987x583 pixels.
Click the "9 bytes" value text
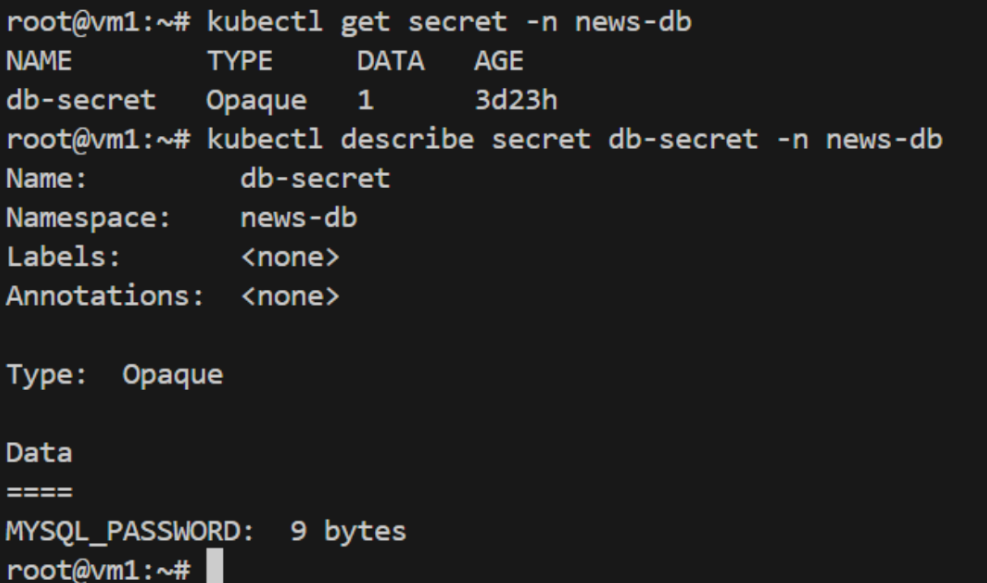tap(348, 531)
